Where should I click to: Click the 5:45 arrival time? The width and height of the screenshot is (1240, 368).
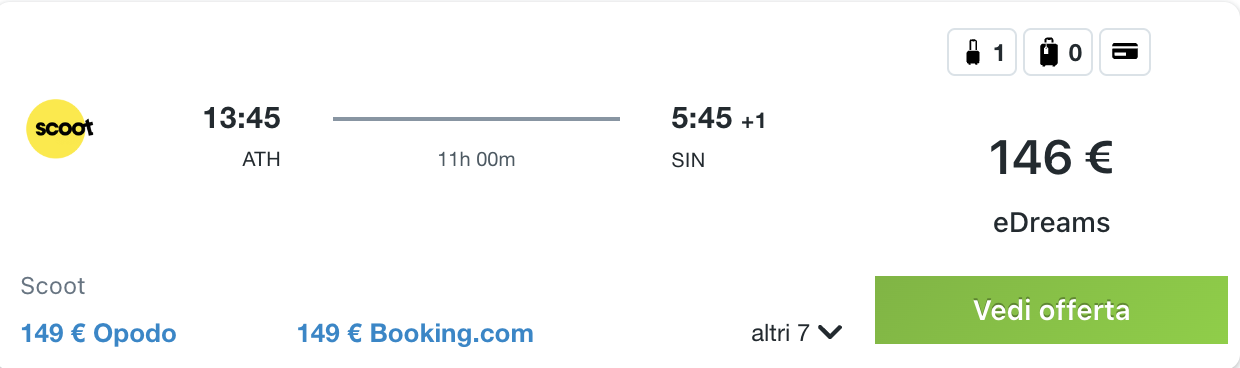pyautogui.click(x=702, y=118)
